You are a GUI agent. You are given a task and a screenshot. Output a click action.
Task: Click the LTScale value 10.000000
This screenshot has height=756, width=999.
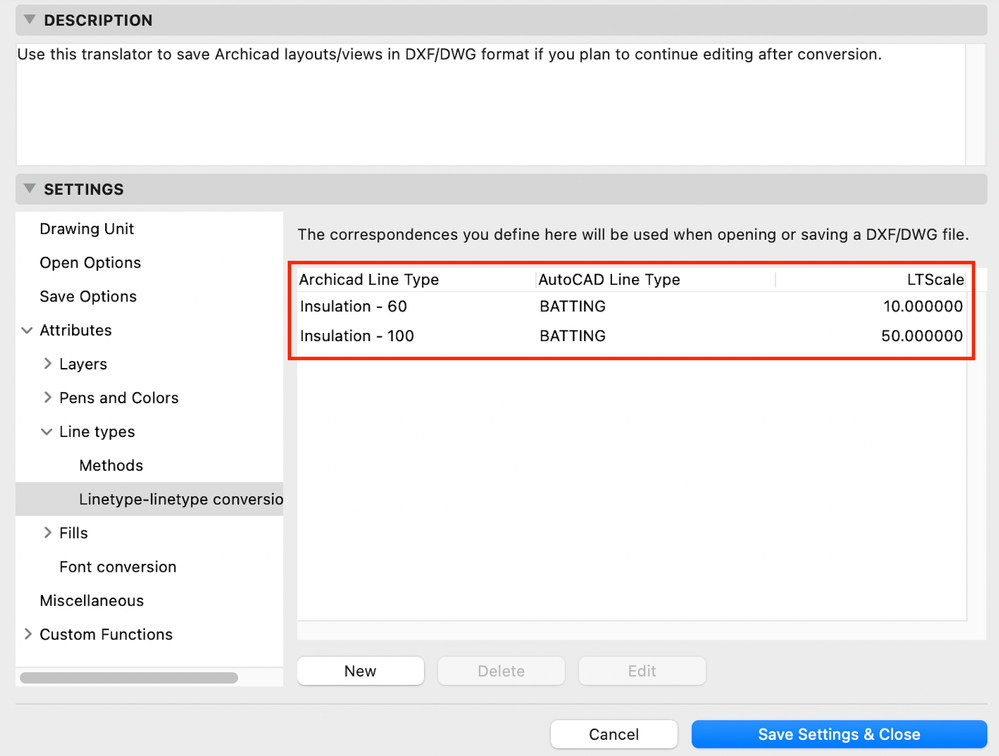(923, 306)
